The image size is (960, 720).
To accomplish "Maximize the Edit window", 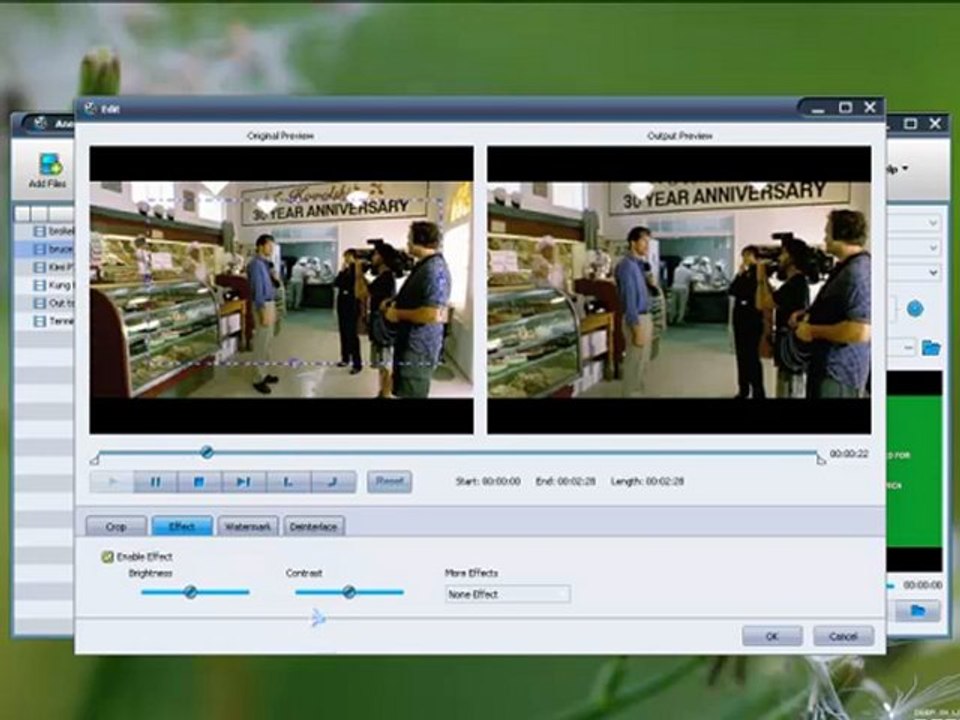I will [x=846, y=108].
